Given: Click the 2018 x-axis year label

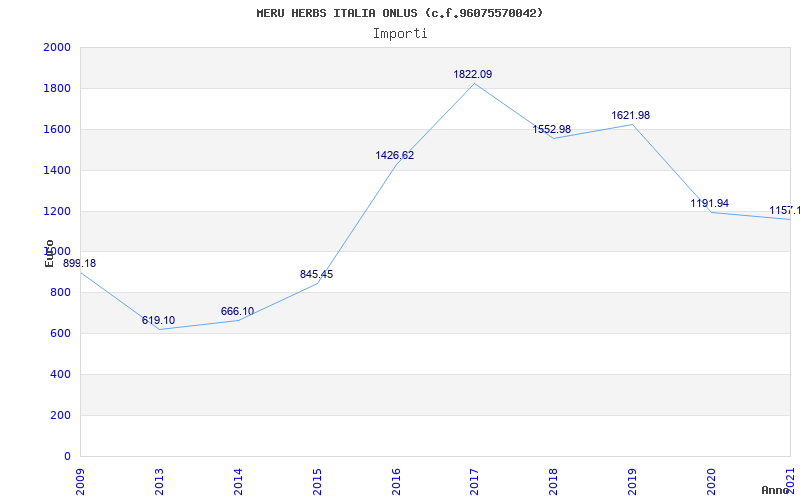Looking at the screenshot, I should pos(554,482).
